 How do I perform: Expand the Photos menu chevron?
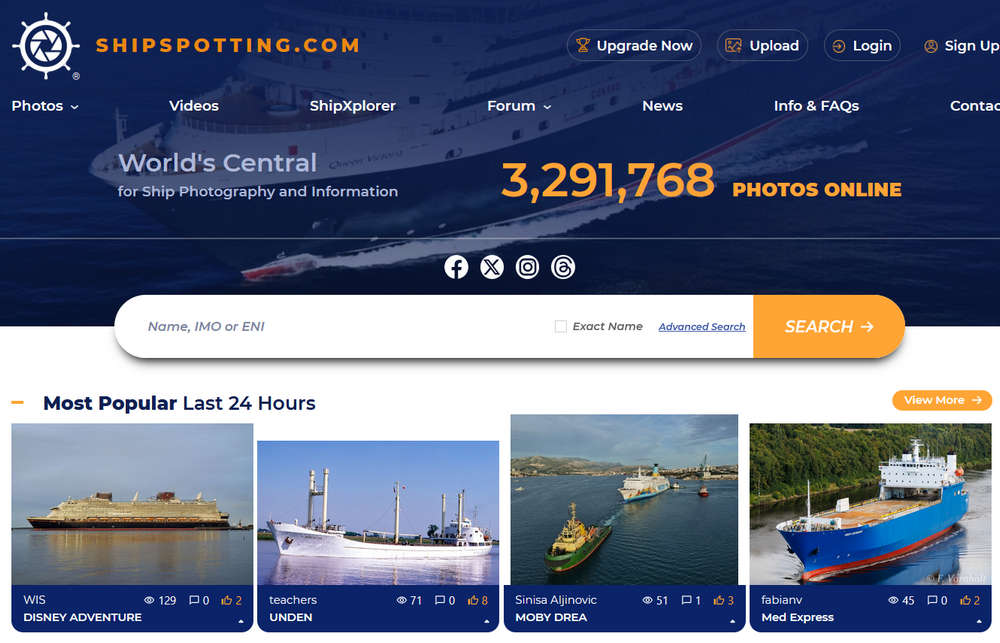pos(75,107)
